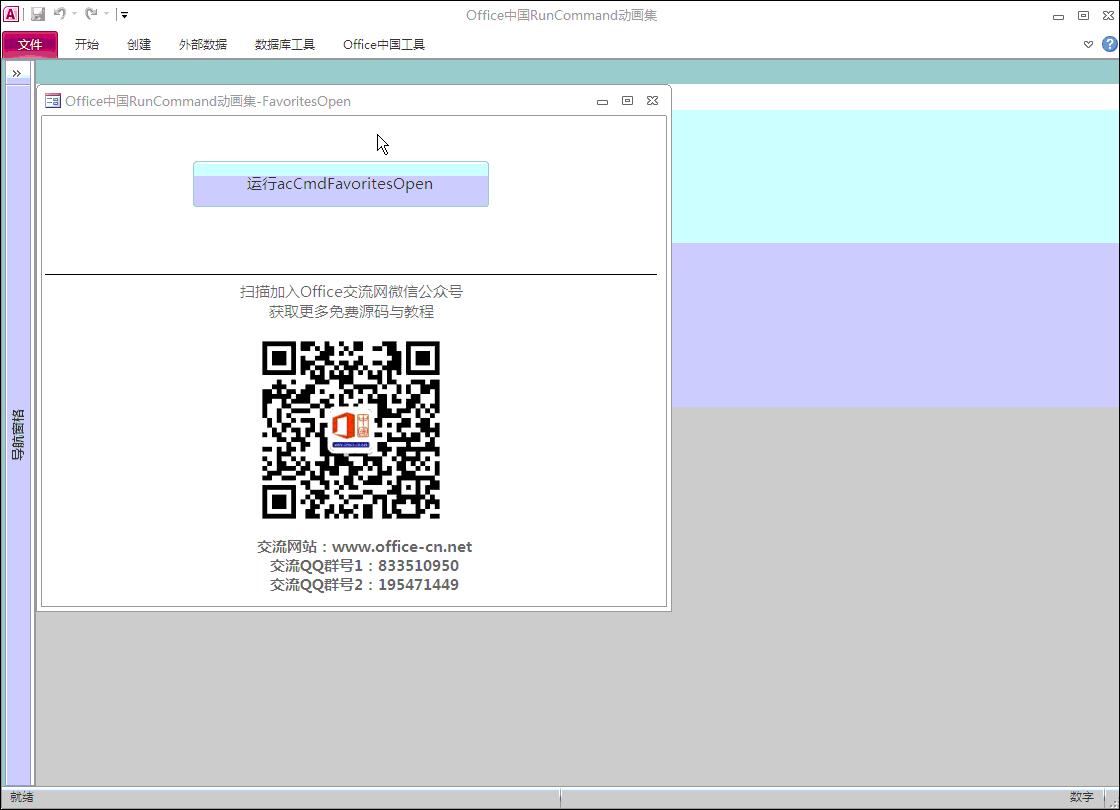Click the 扫描加入Office交流网微信公众号 label
The width and height of the screenshot is (1120, 810).
(351, 291)
